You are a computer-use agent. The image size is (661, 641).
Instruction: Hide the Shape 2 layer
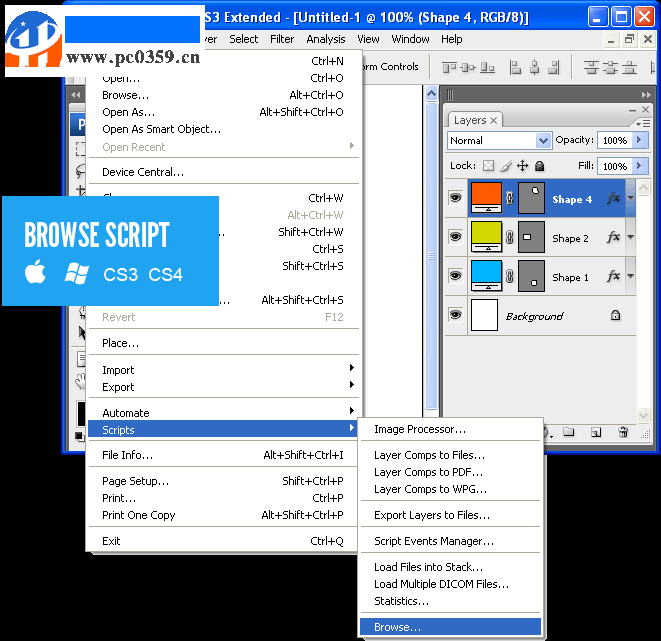(455, 237)
